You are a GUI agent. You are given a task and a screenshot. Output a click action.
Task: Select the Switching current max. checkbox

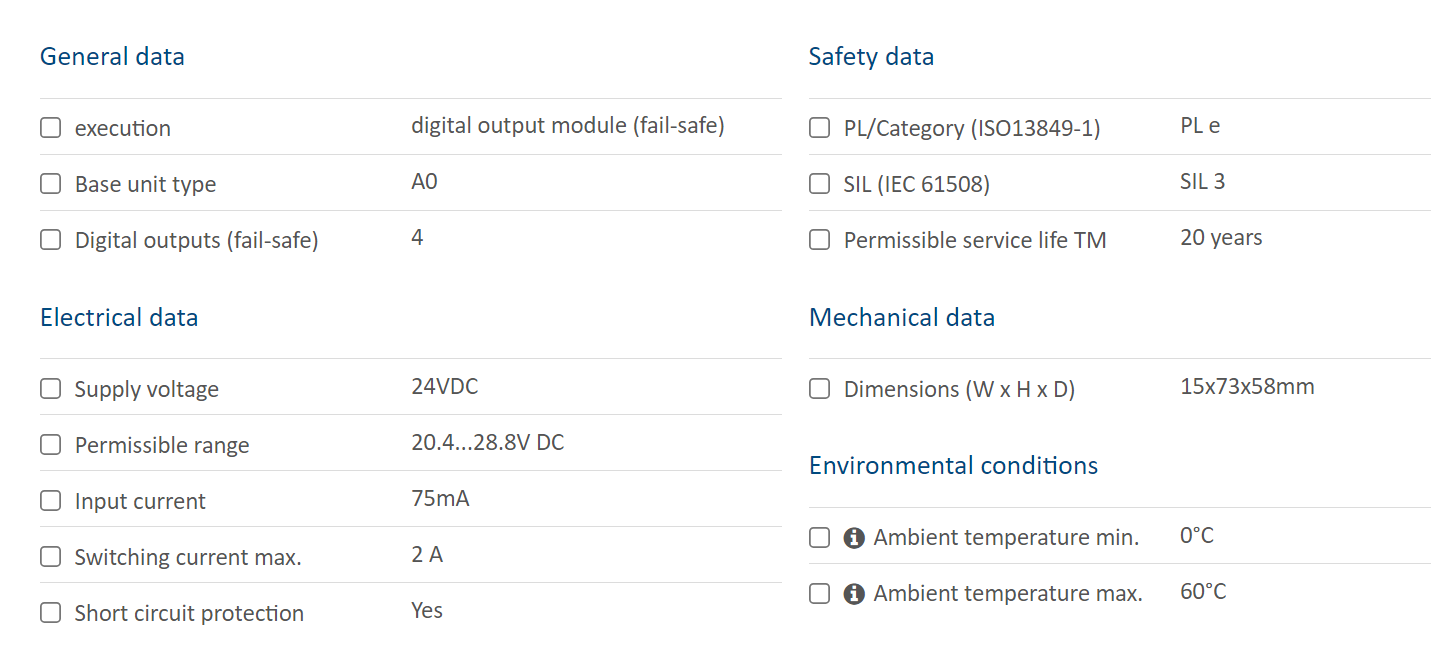(51, 557)
